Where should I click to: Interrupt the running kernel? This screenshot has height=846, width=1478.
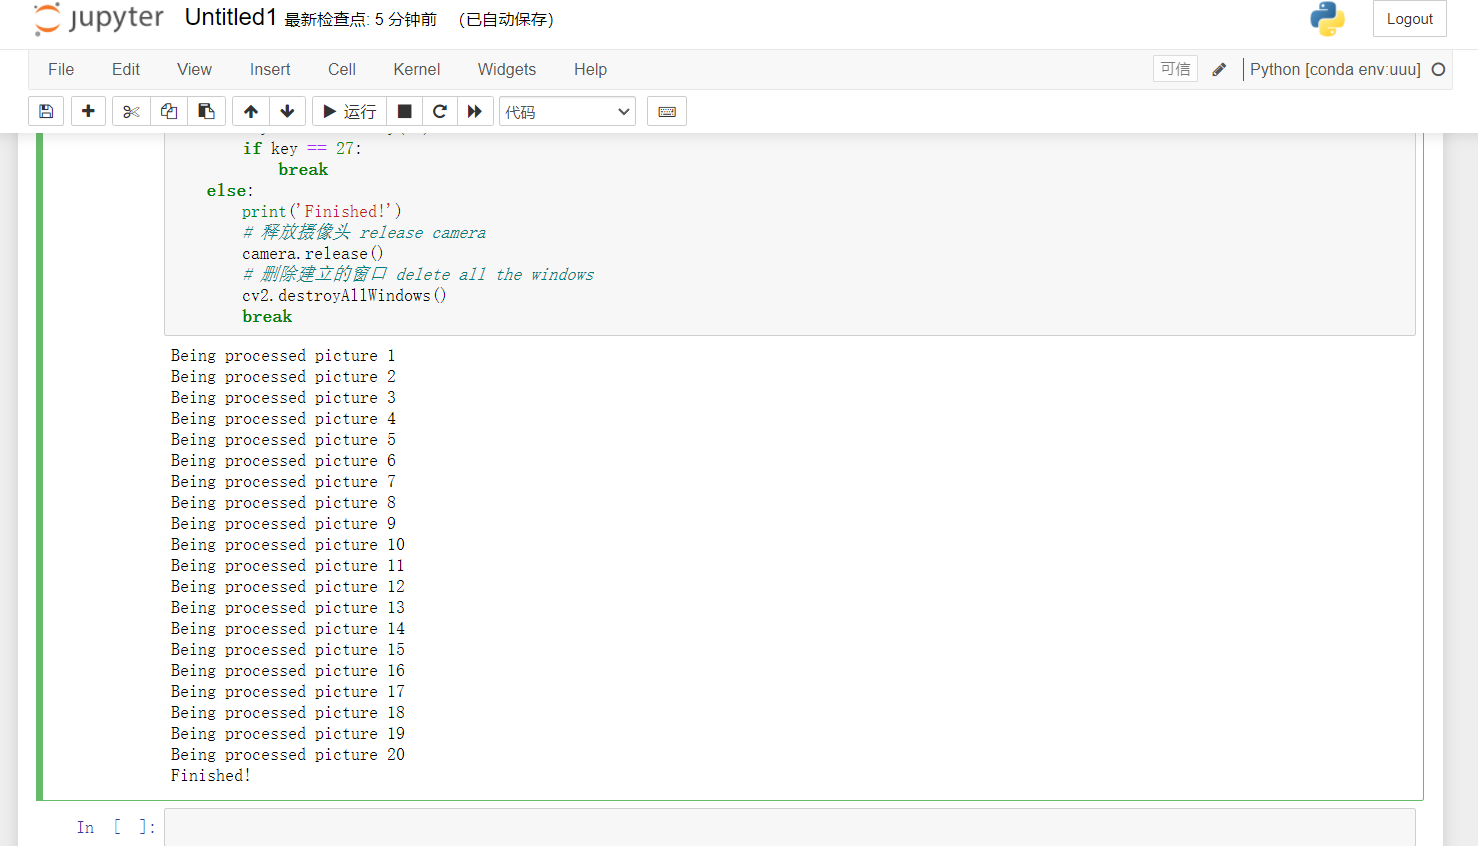404,111
